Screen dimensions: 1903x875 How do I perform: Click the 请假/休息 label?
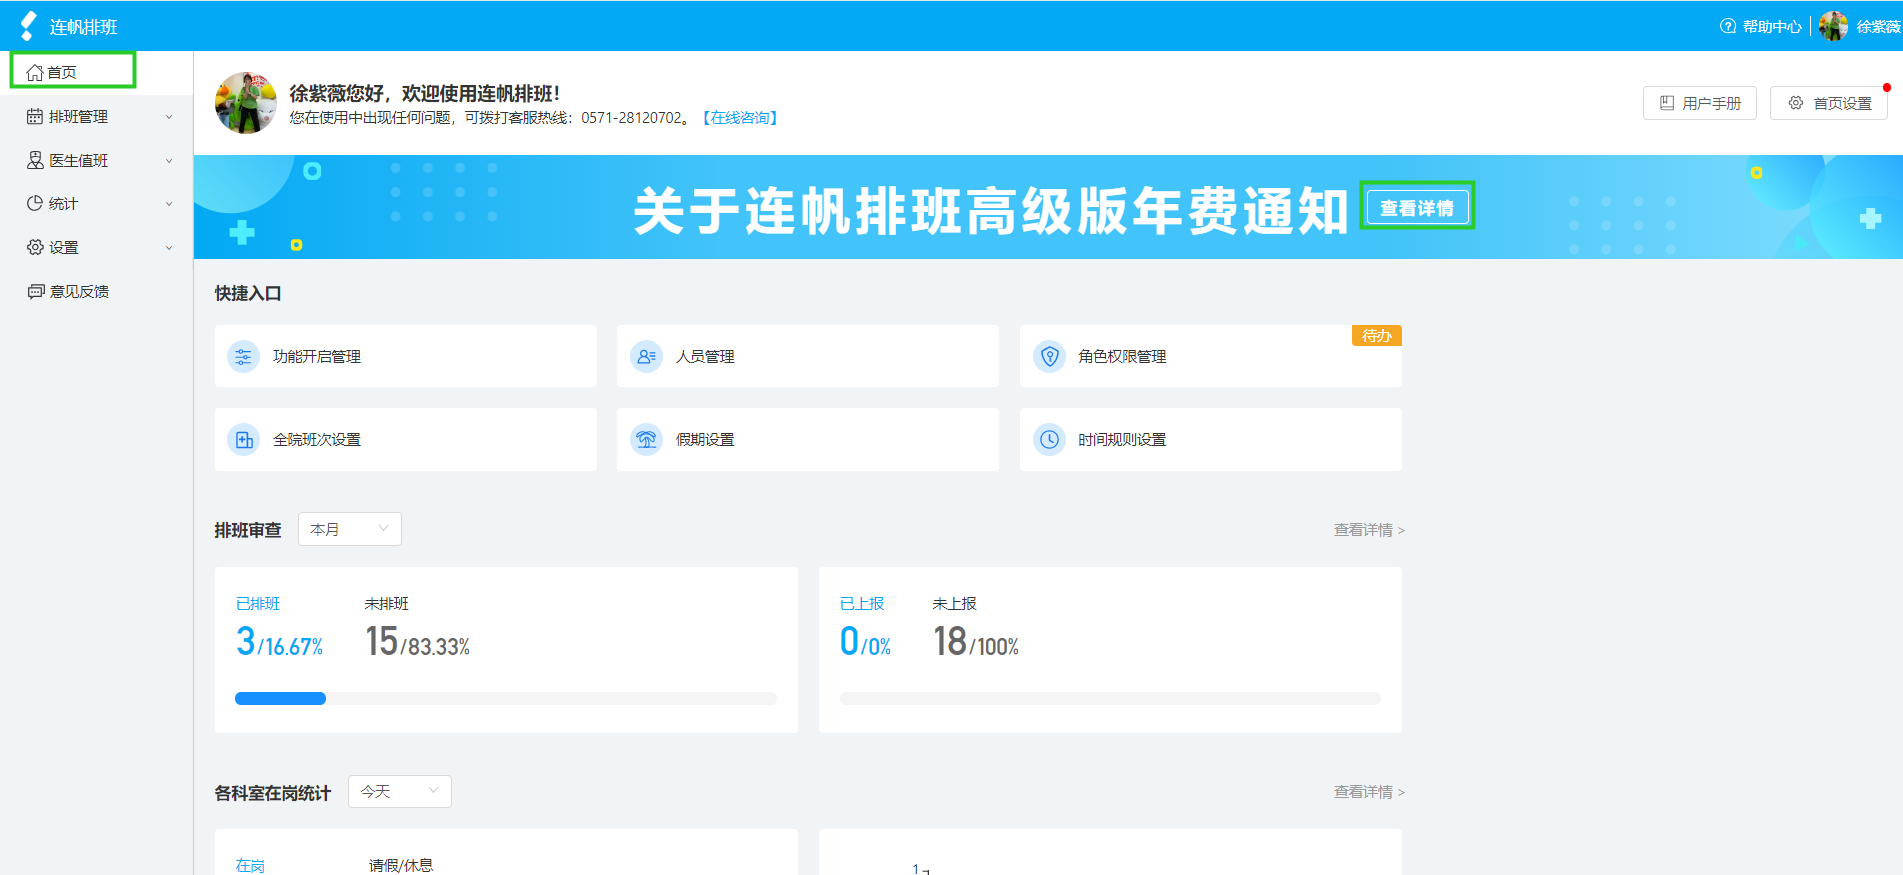click(x=401, y=866)
